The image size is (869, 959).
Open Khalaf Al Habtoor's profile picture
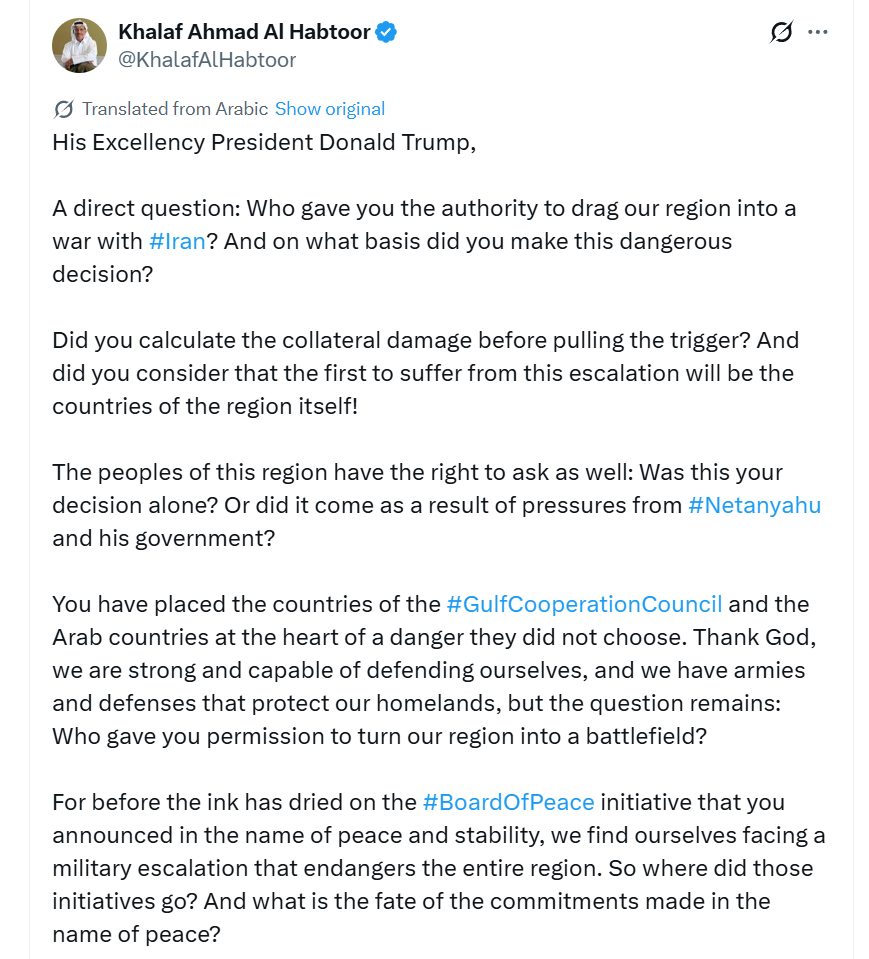tap(79, 45)
